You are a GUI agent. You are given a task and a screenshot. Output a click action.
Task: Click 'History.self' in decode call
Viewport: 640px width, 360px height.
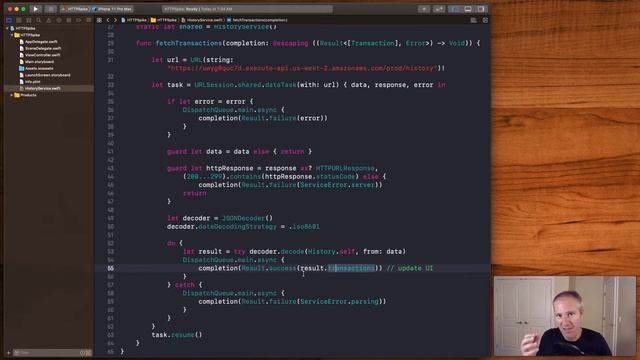(x=332, y=251)
